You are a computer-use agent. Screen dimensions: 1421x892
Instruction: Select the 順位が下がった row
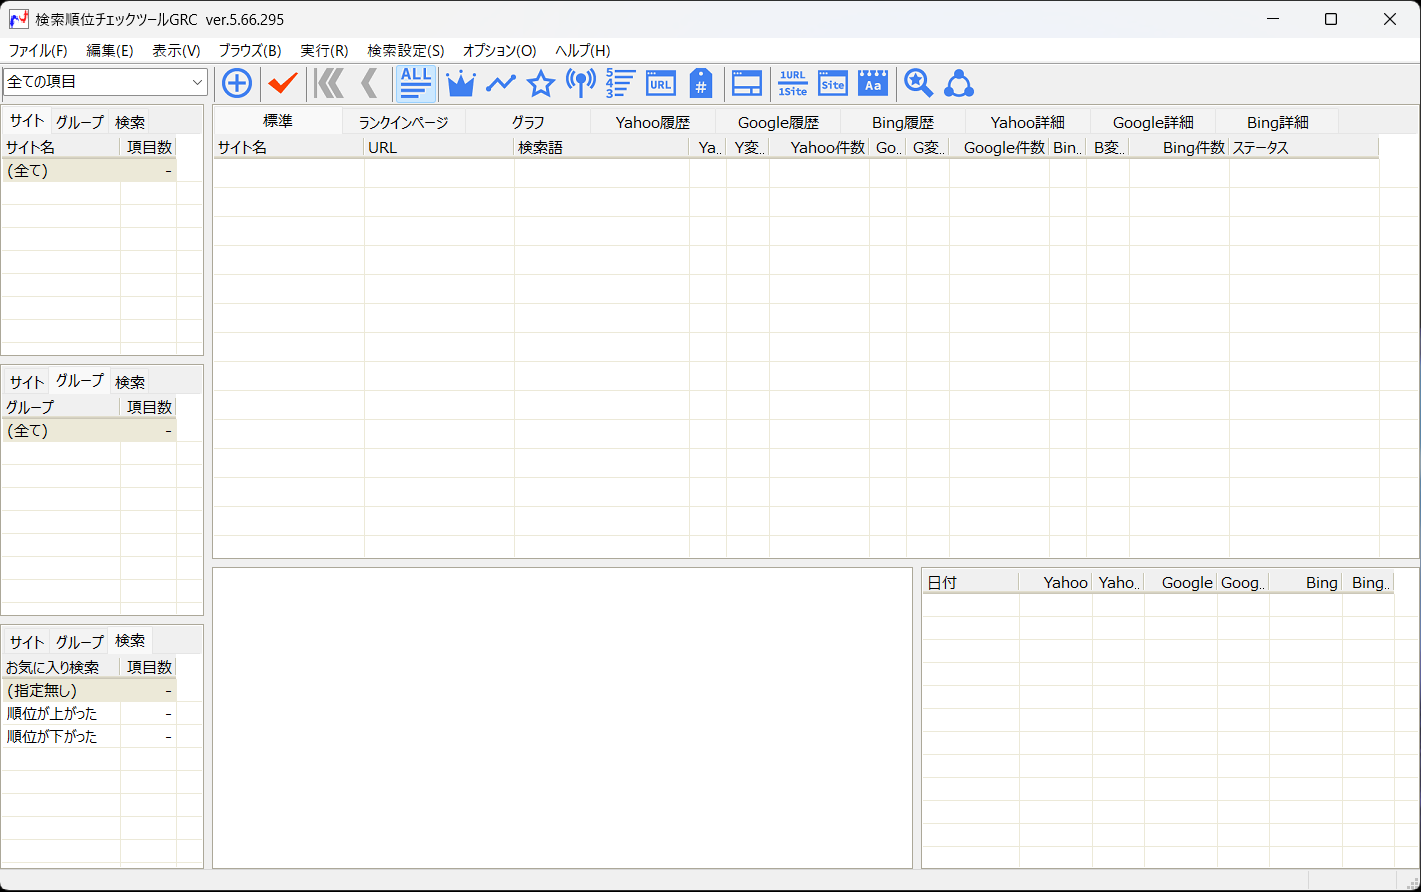point(89,736)
